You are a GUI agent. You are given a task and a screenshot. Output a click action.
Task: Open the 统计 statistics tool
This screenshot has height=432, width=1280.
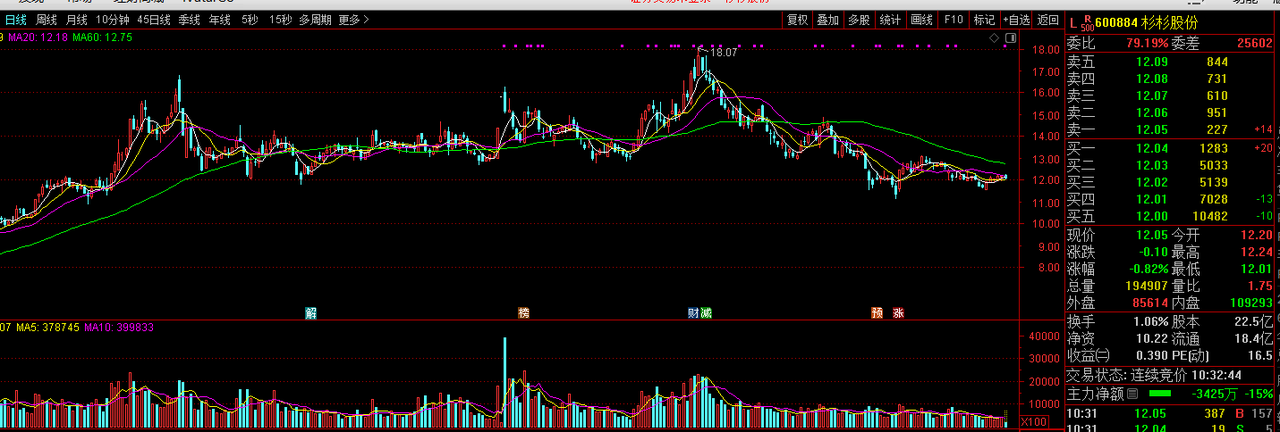890,19
